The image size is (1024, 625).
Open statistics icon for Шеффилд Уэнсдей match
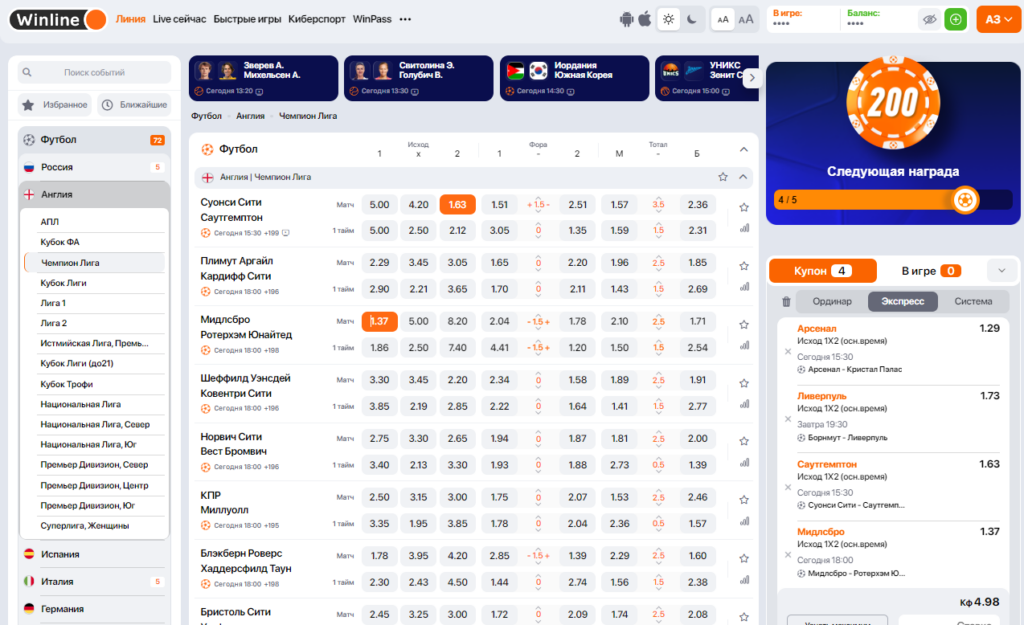pos(744,404)
